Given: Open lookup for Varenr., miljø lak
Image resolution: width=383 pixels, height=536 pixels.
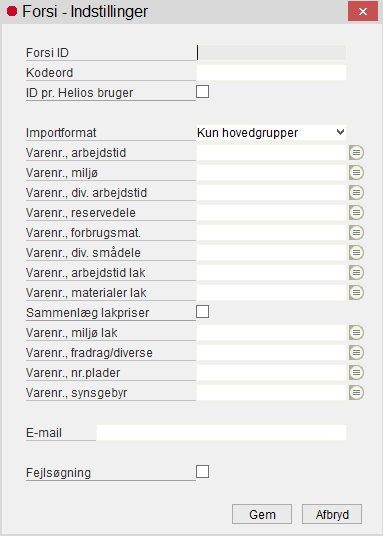Looking at the screenshot, I should tap(356, 333).
